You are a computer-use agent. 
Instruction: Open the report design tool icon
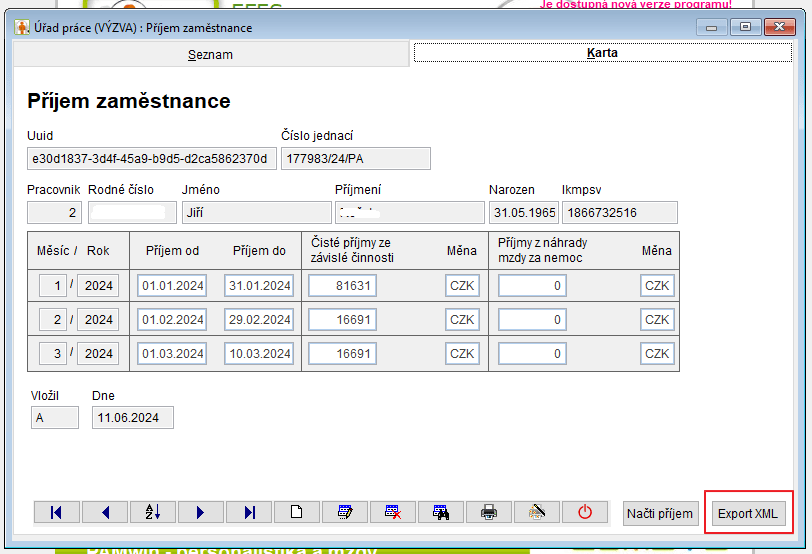[x=537, y=513]
